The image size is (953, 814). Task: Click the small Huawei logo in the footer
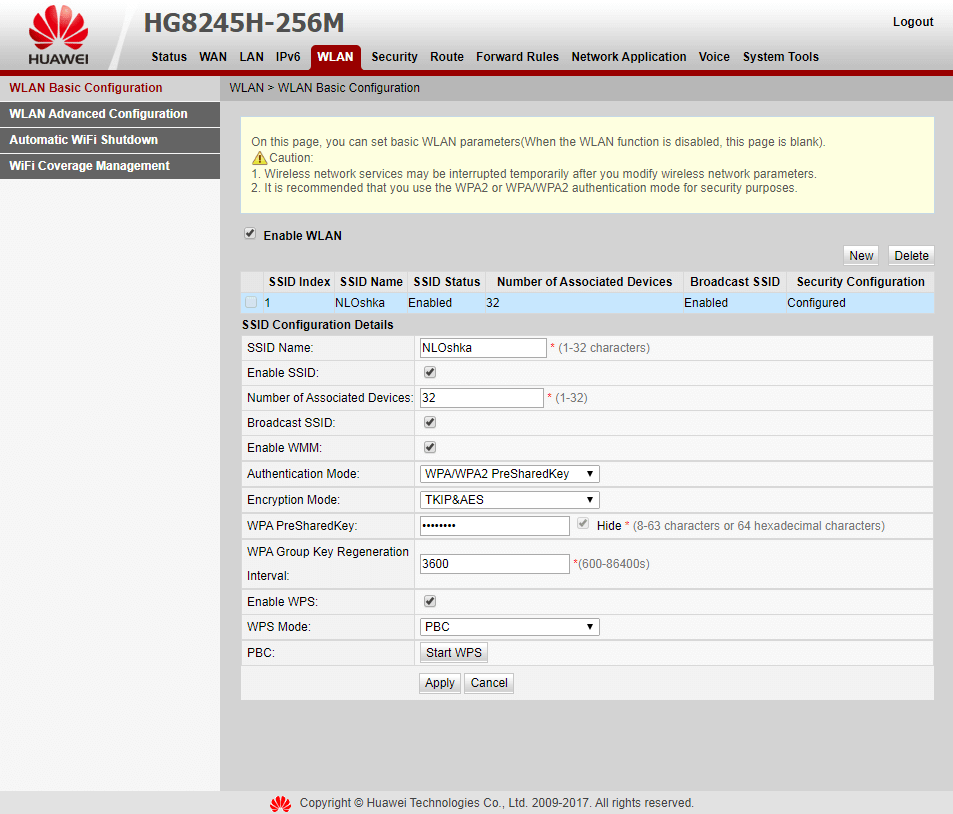pos(280,804)
